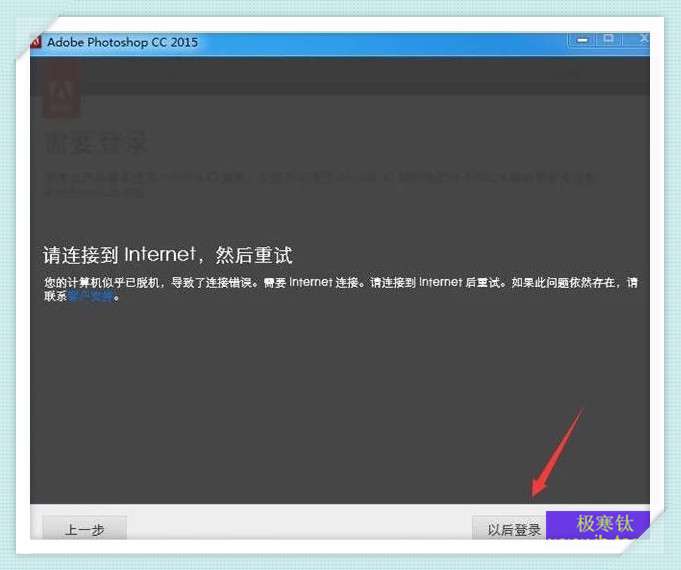Minimize the Adobe Photoshop CC 2015 window

pyautogui.click(x=582, y=40)
